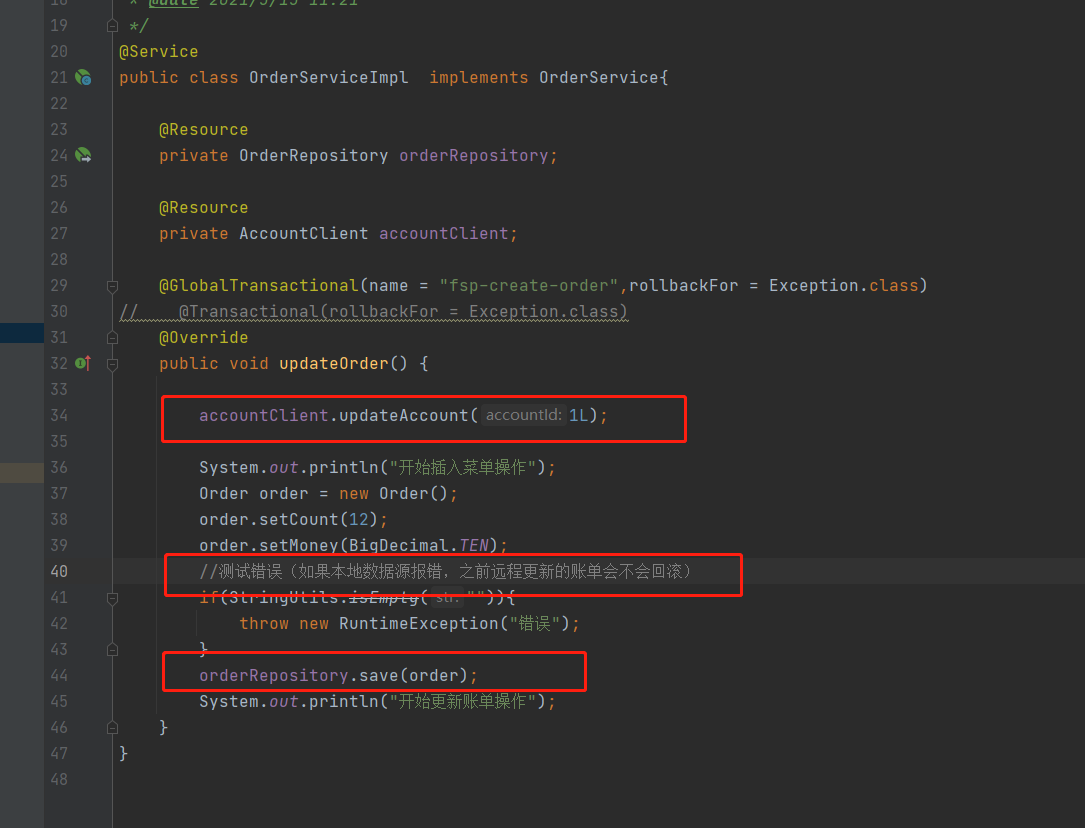Click the accountClient field name on line 27

coord(444,234)
